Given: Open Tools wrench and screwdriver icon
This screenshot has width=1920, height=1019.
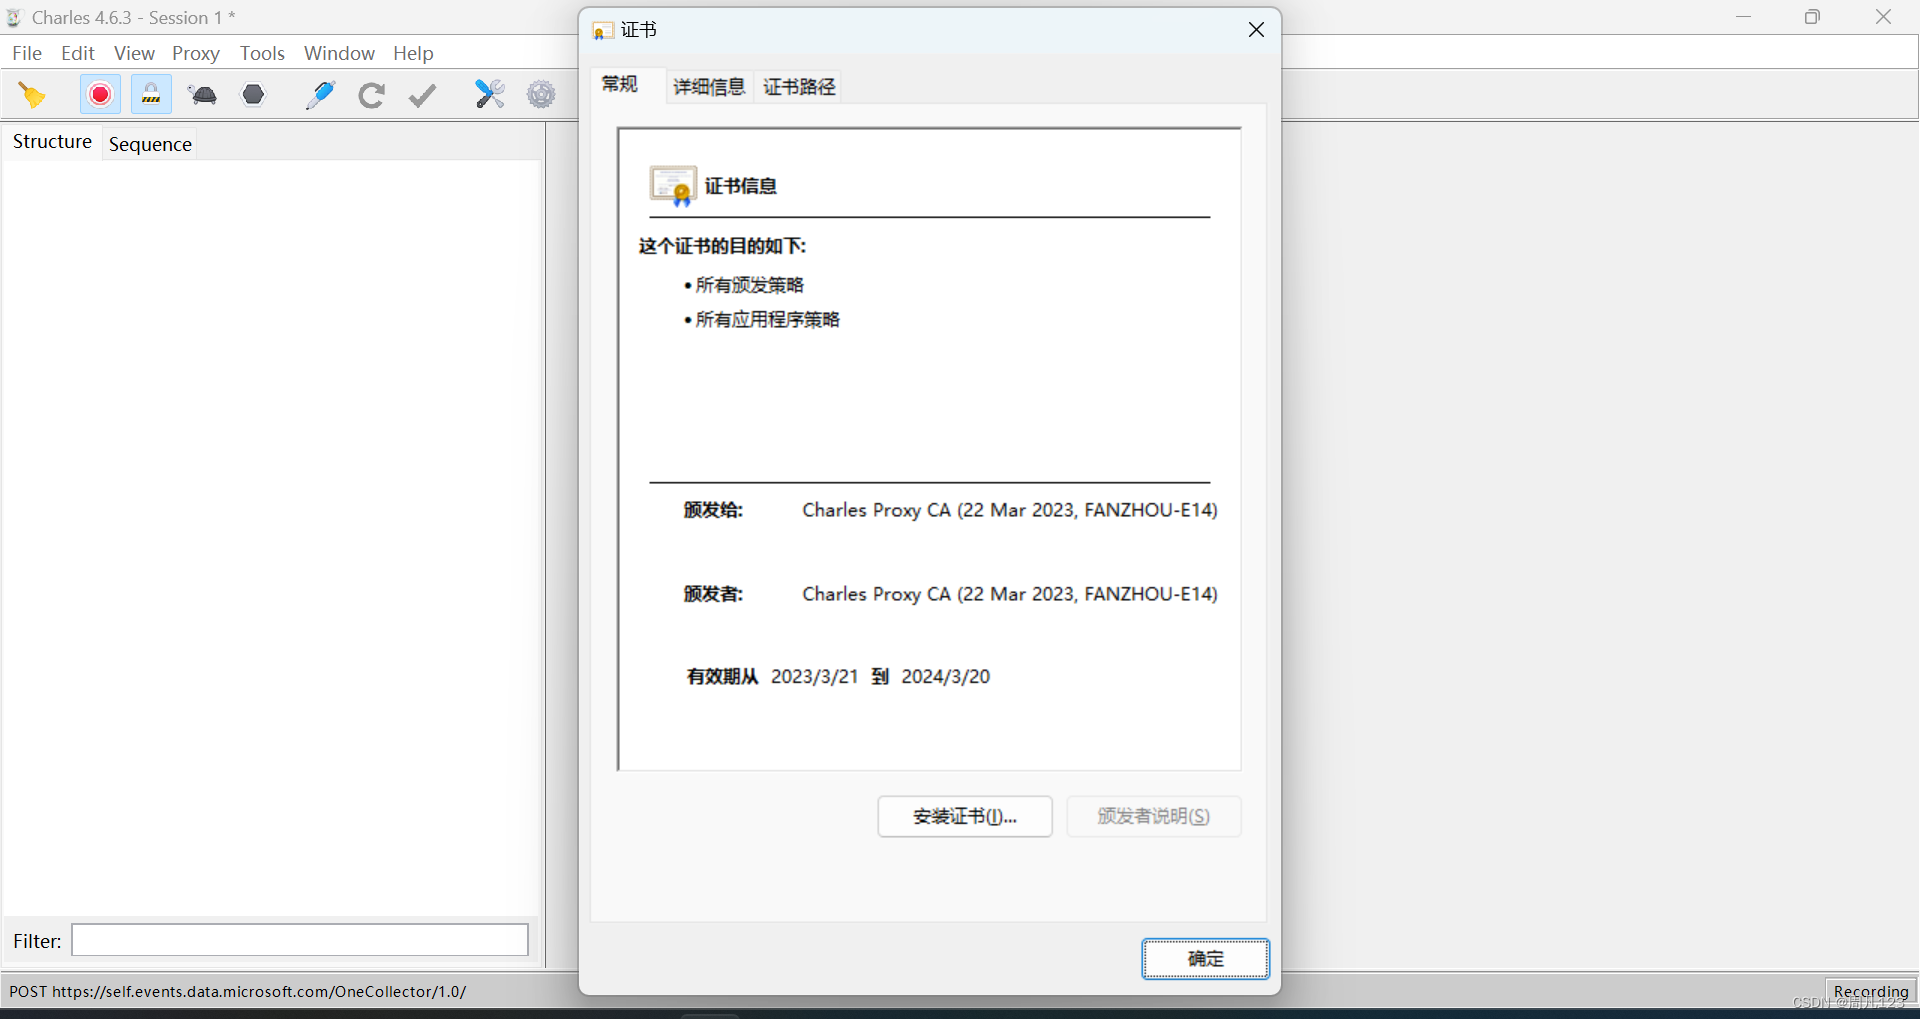Looking at the screenshot, I should pos(490,95).
